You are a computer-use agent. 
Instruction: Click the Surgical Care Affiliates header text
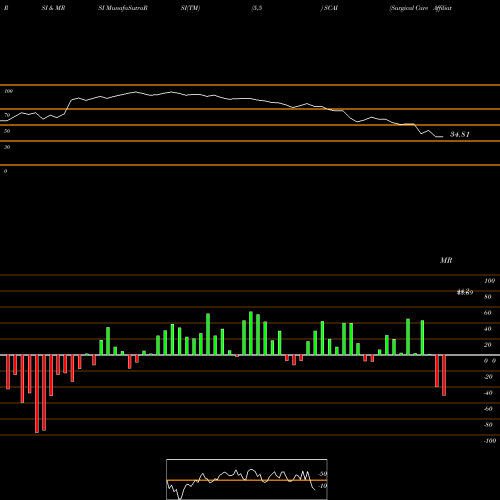coord(421,8)
